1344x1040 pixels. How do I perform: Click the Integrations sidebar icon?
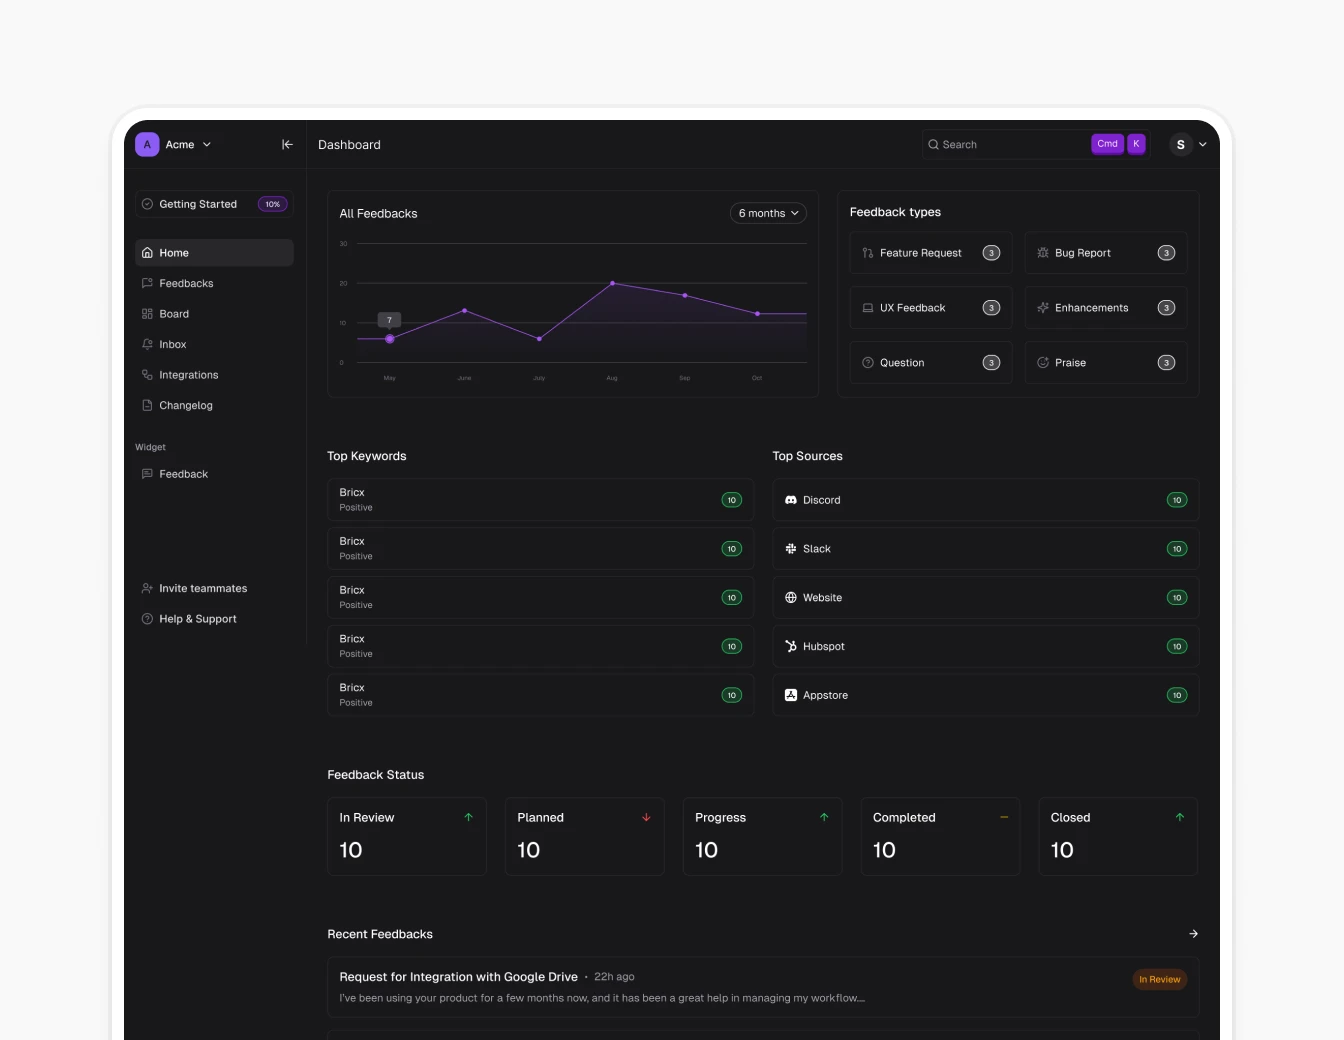(x=148, y=374)
